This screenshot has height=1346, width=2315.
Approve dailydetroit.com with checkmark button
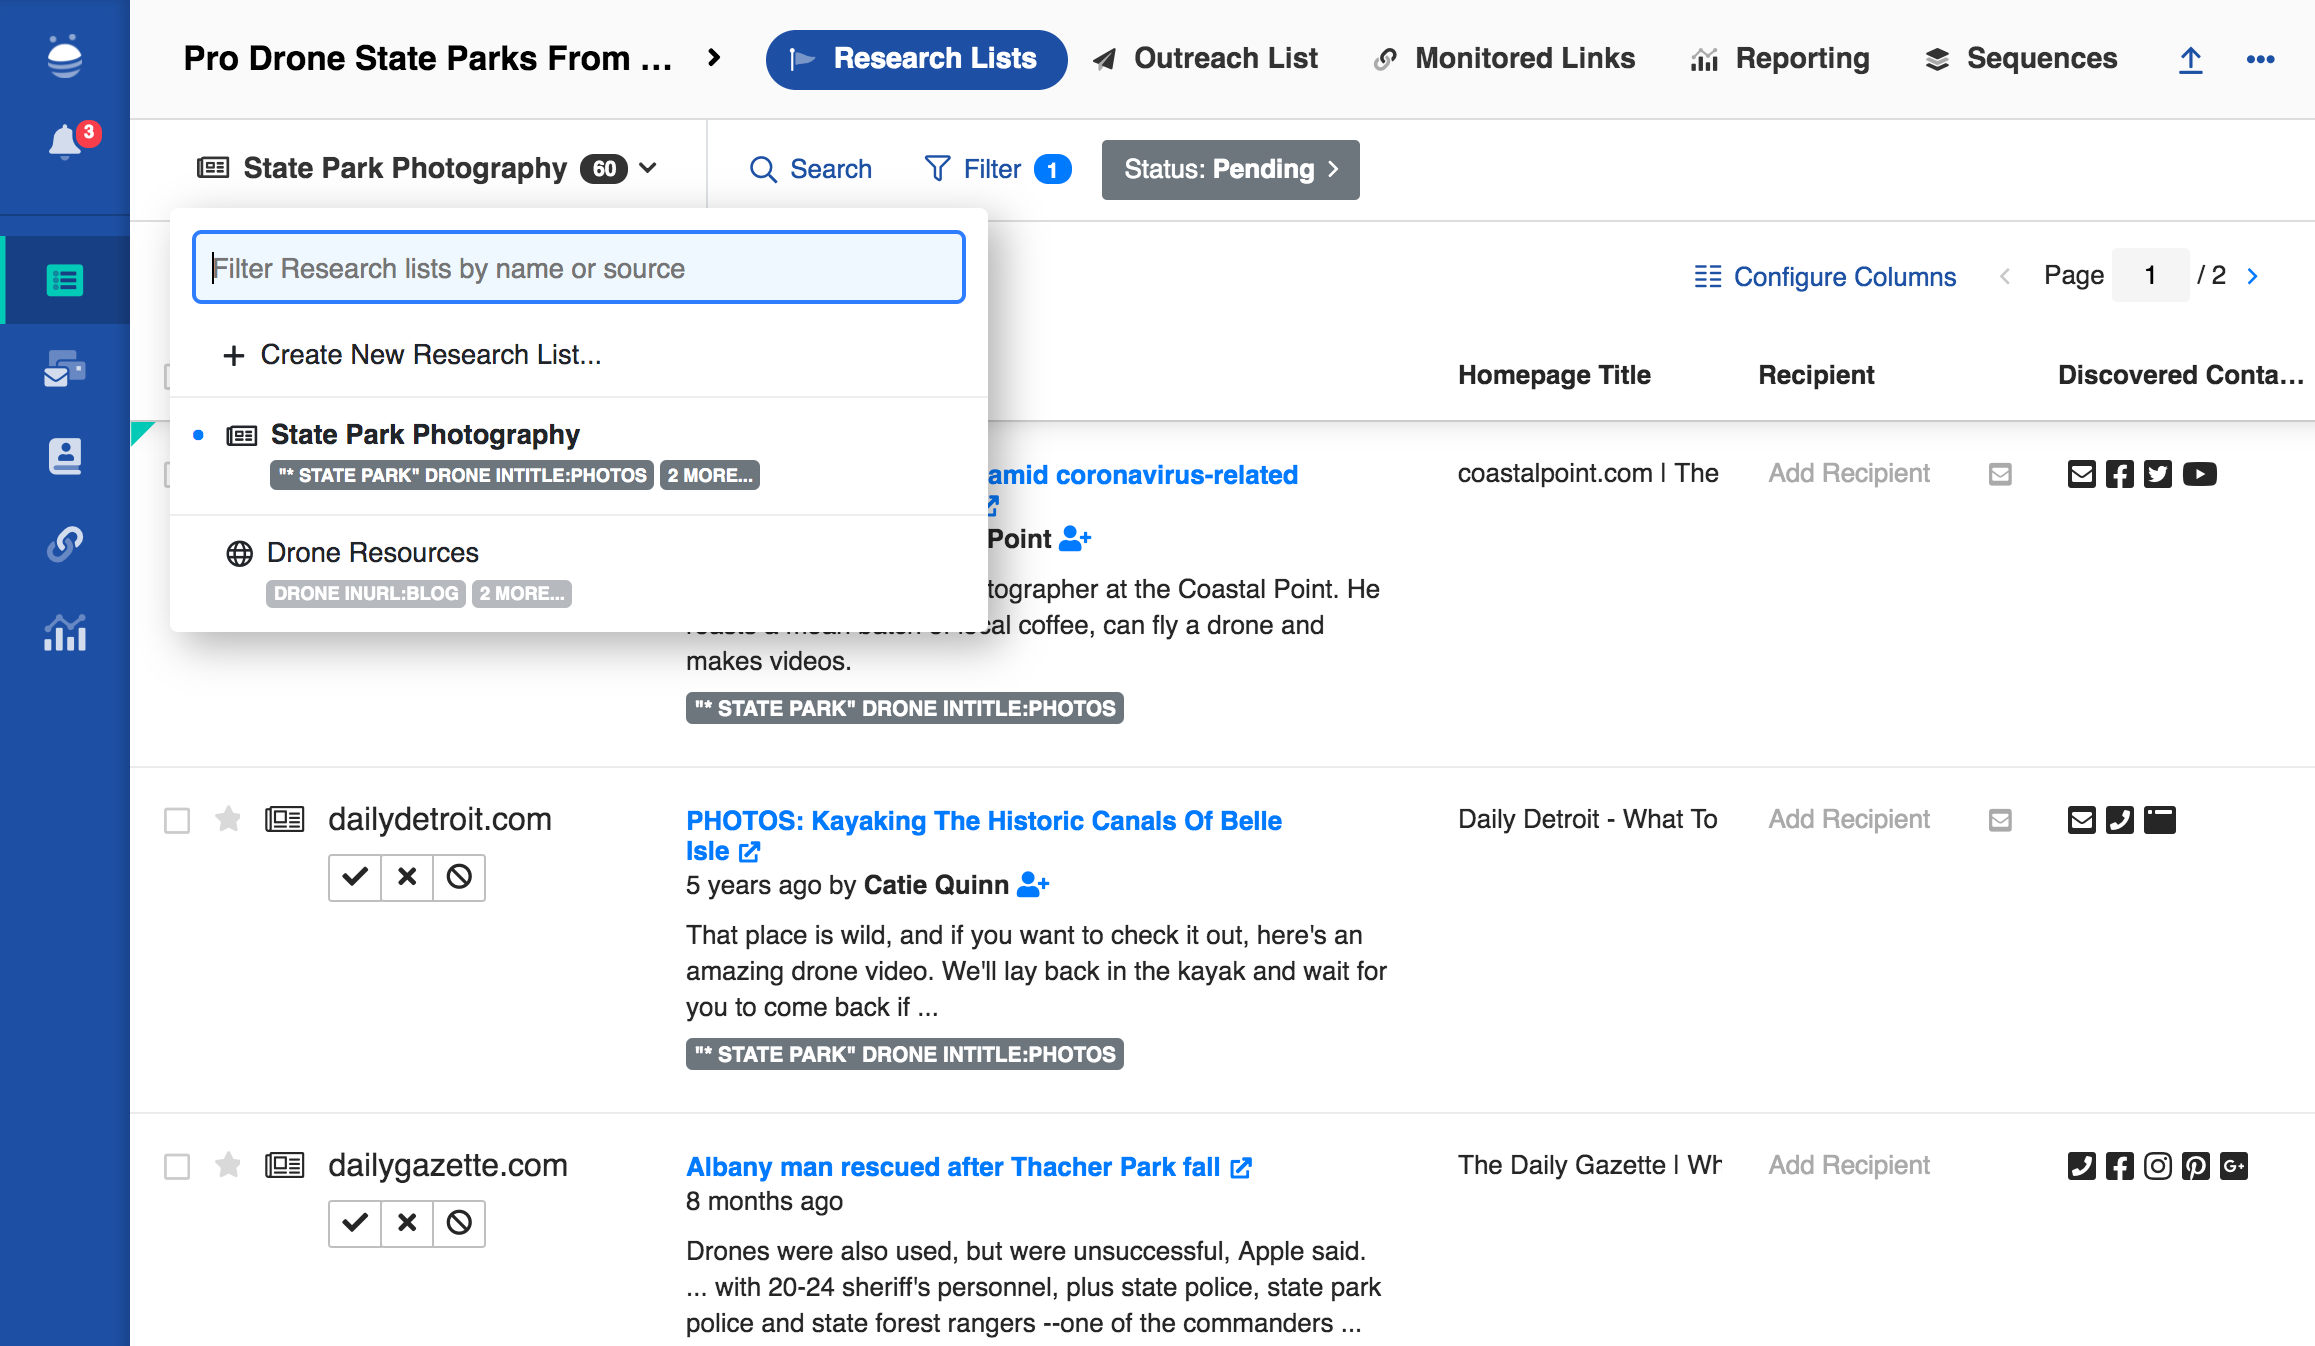355,877
